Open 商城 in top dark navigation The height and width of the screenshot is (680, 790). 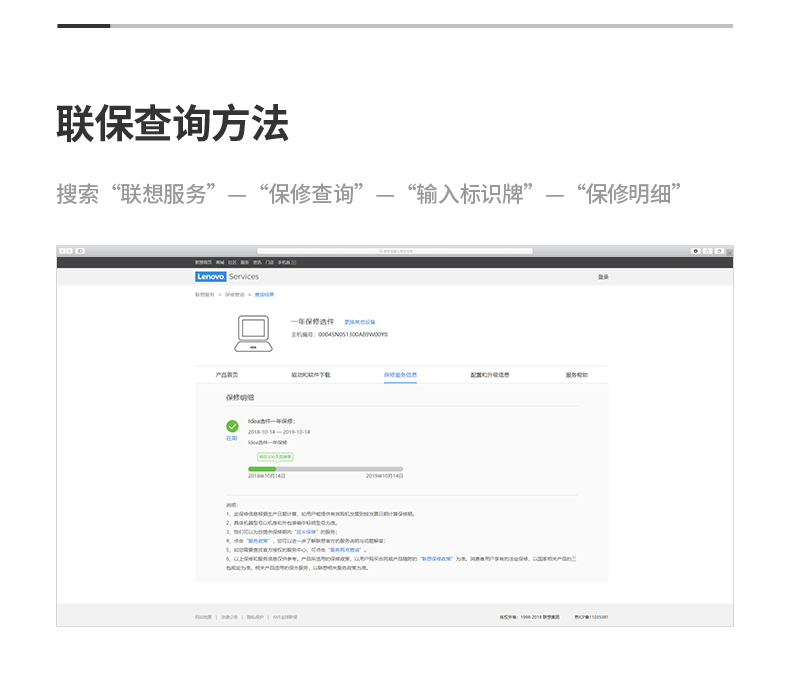pos(220,262)
